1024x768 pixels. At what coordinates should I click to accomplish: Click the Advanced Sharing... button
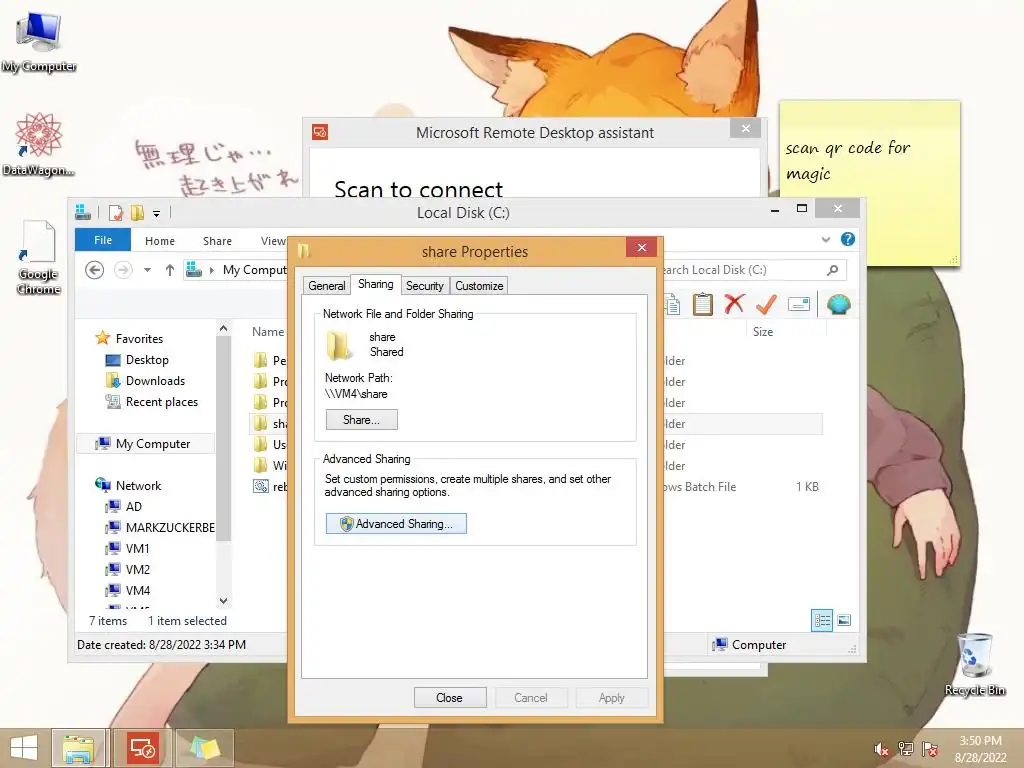tap(396, 523)
